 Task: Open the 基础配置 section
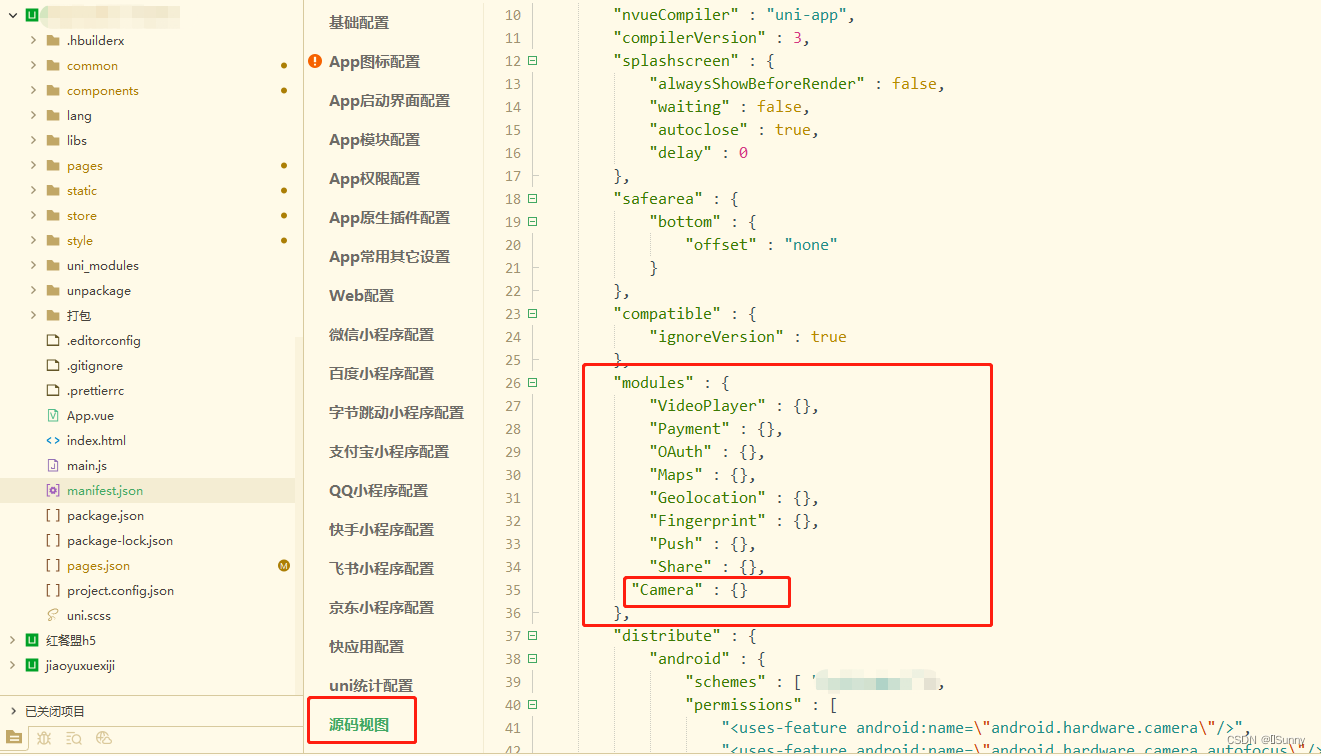click(359, 23)
